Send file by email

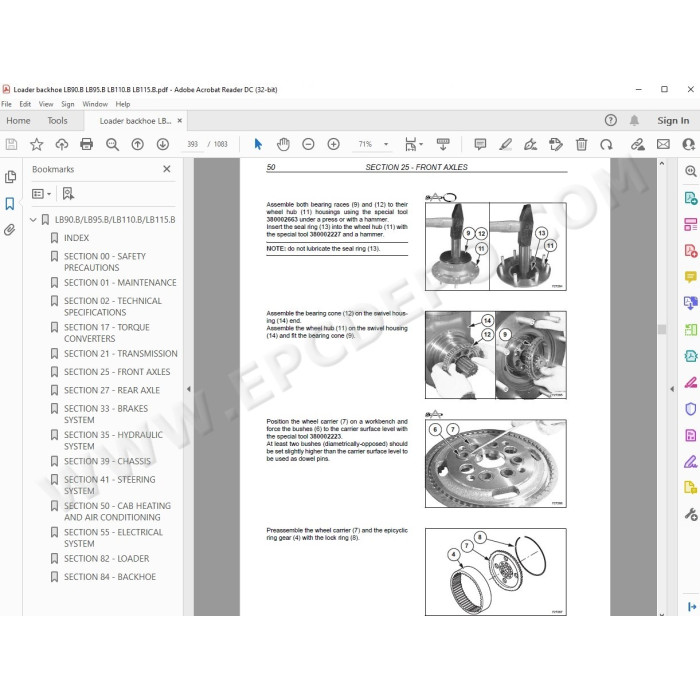tap(663, 144)
